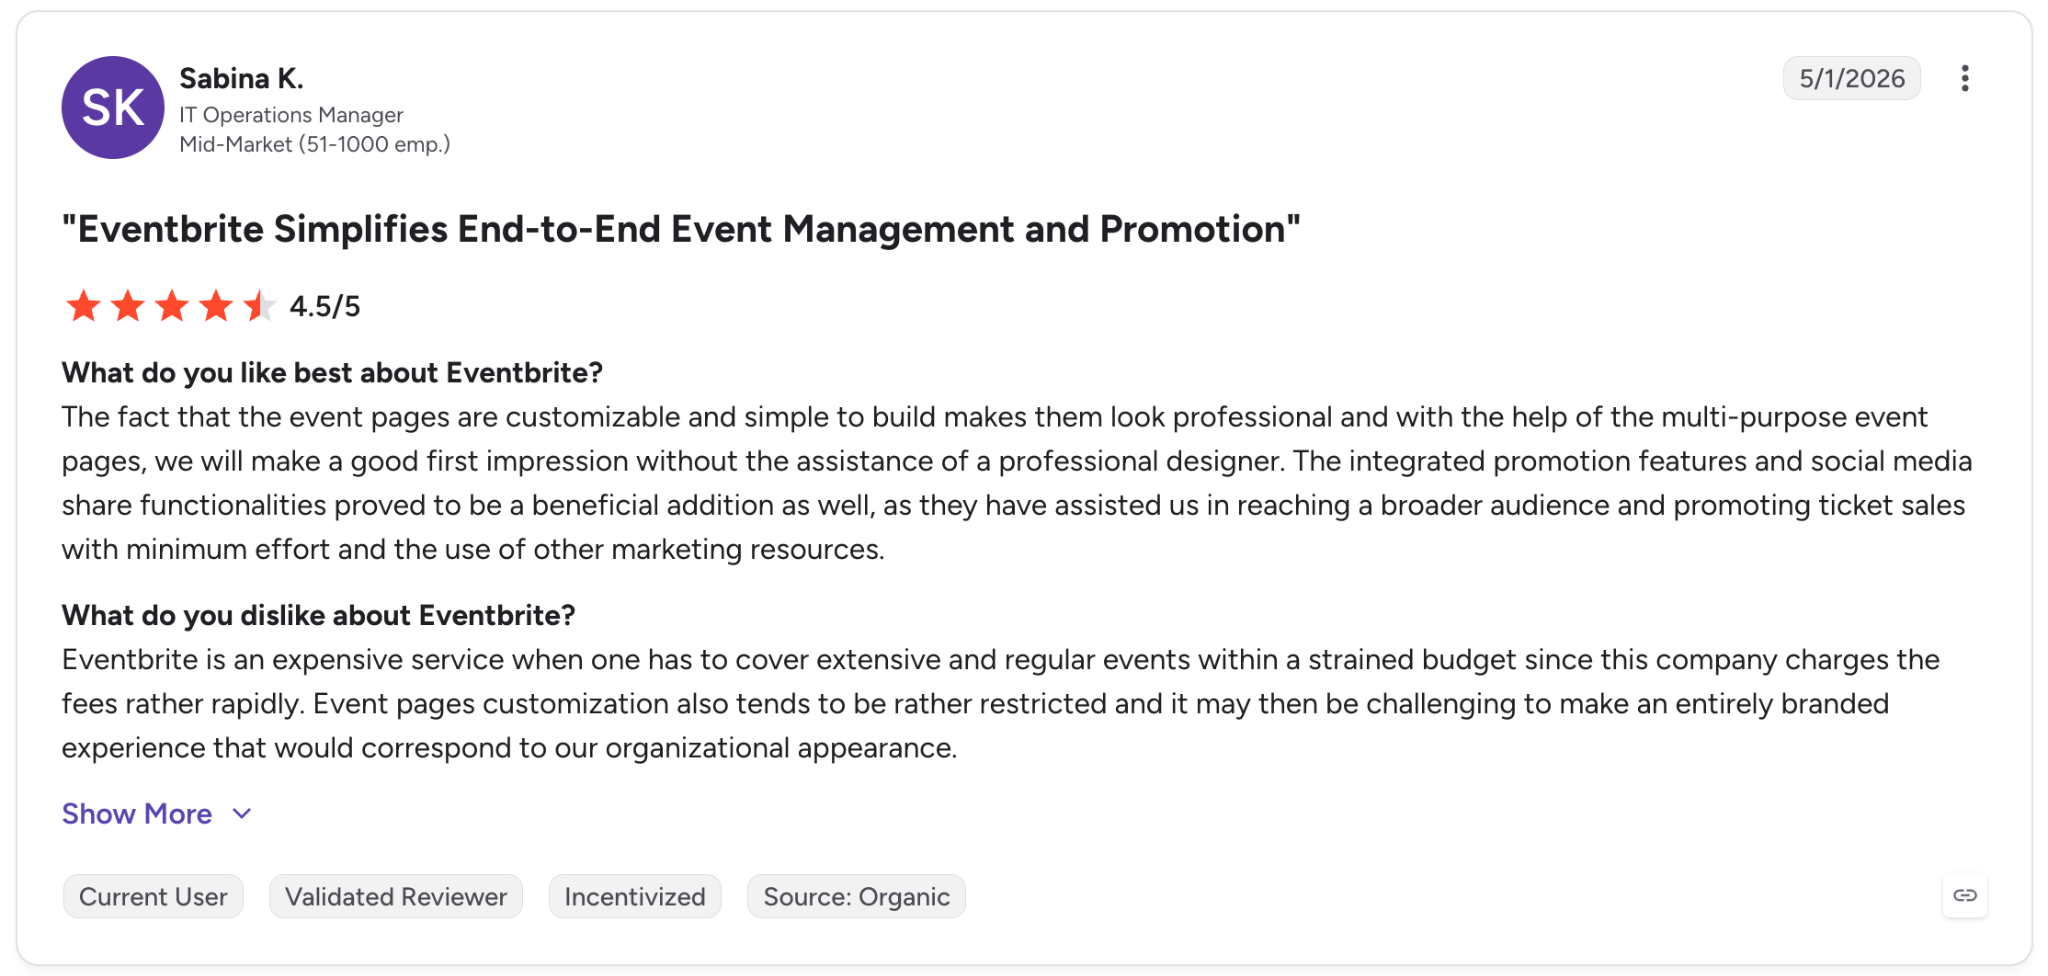
Task: Open the review title about Event Management
Action: (681, 229)
